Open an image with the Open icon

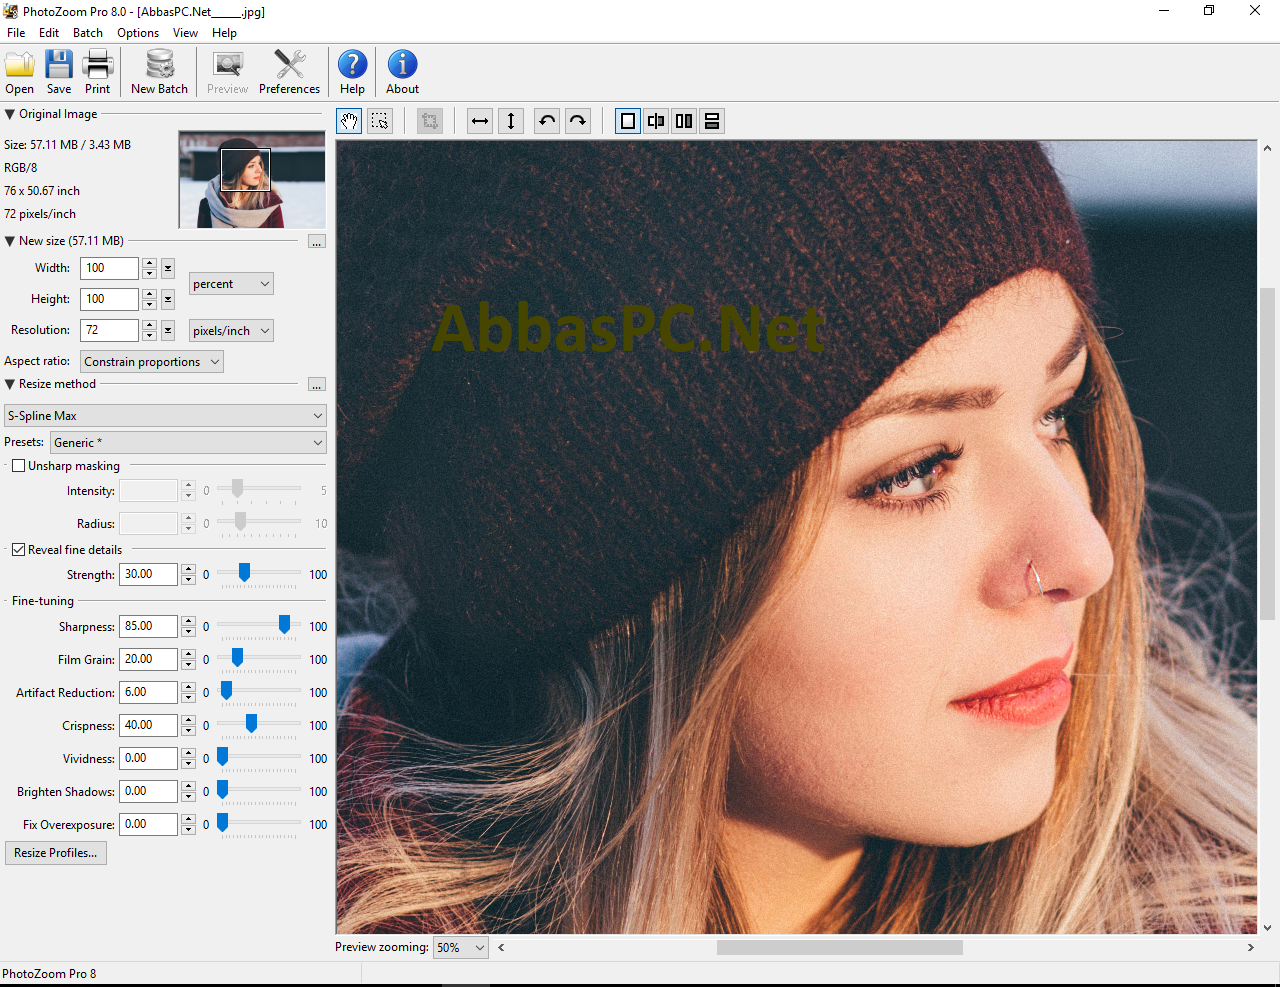tap(19, 72)
